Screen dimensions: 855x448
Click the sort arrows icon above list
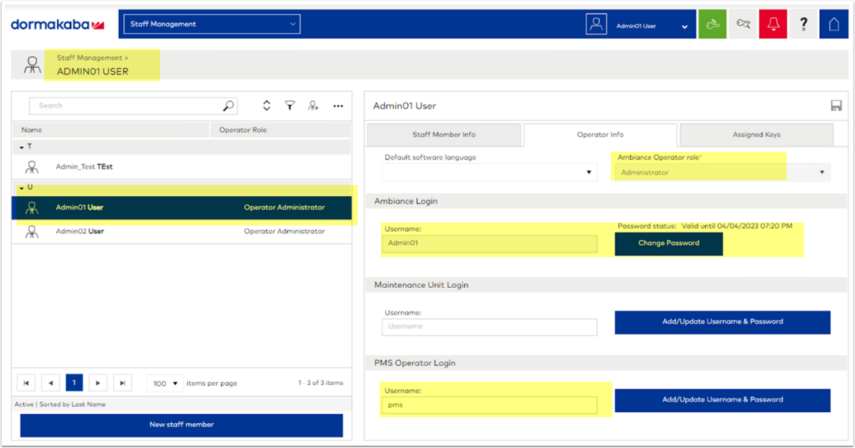tap(266, 106)
